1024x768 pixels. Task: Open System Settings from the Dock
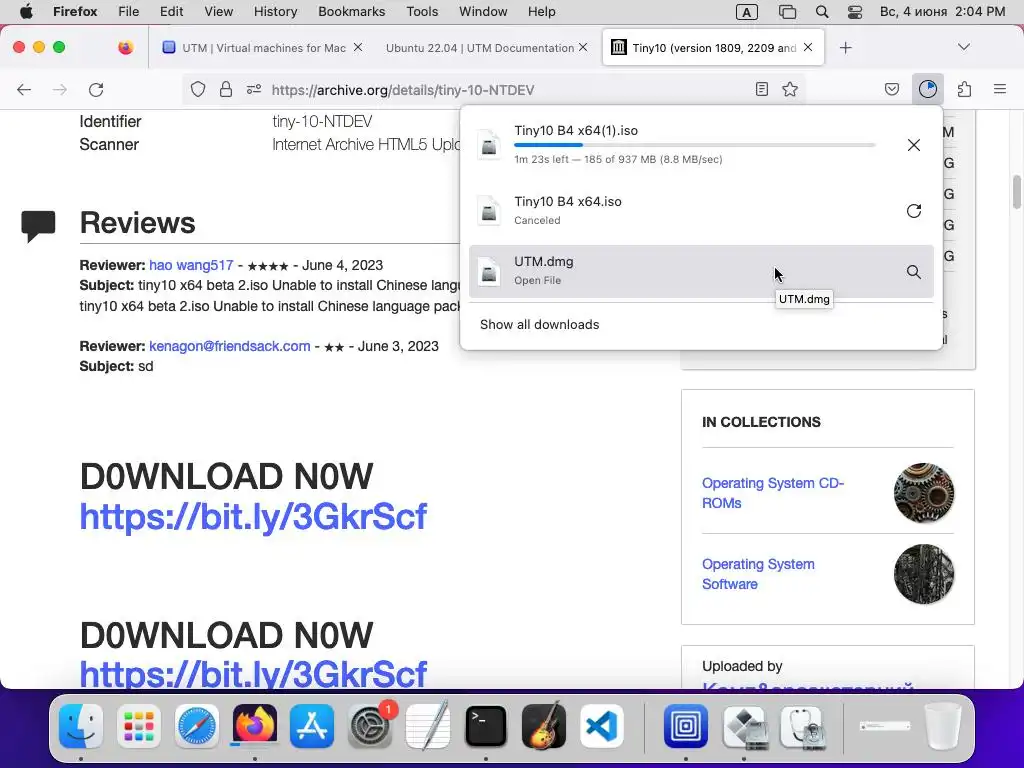coord(370,726)
